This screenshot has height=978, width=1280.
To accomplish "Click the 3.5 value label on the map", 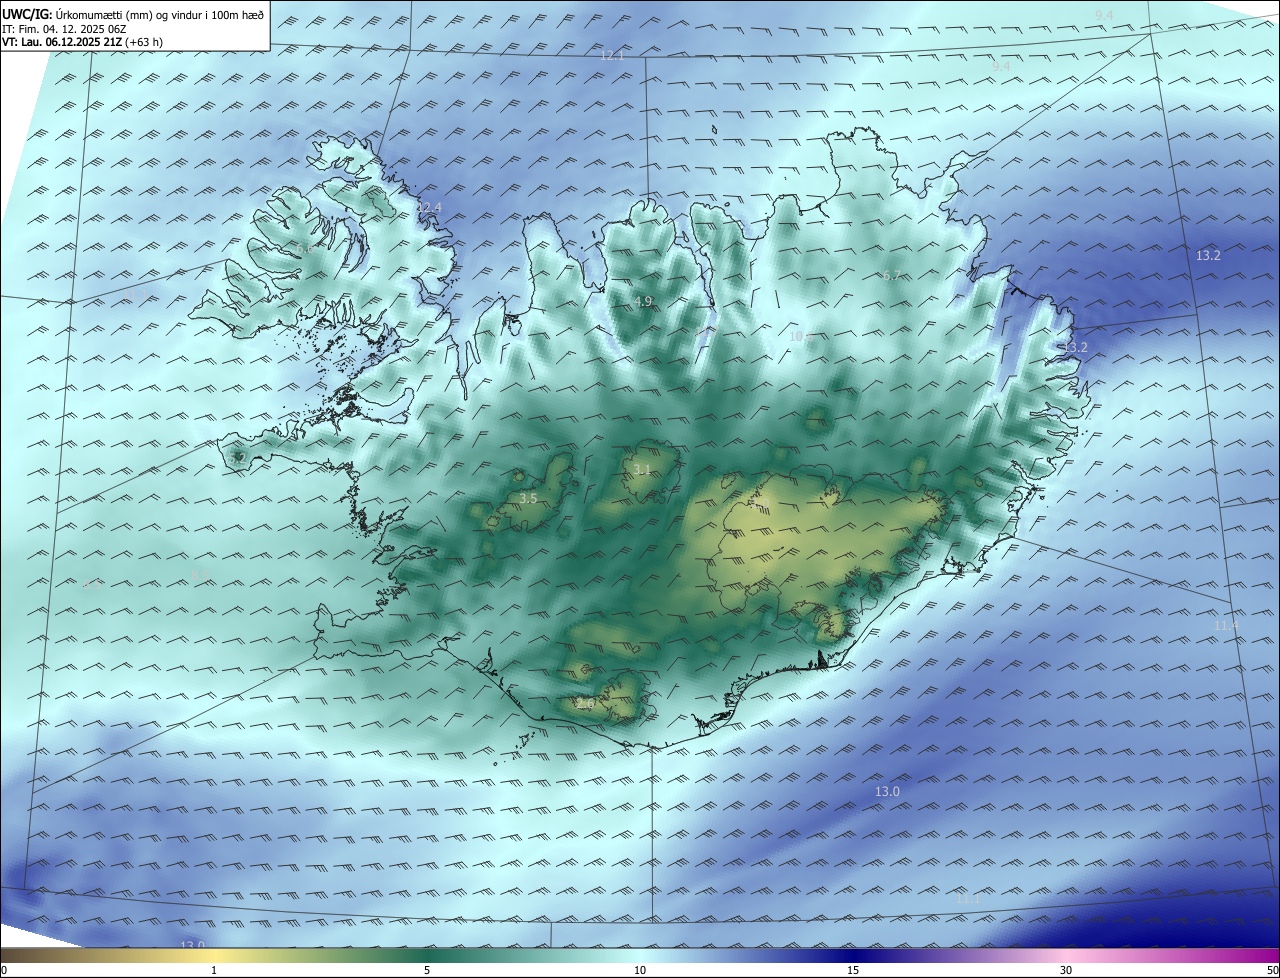I will click(528, 498).
